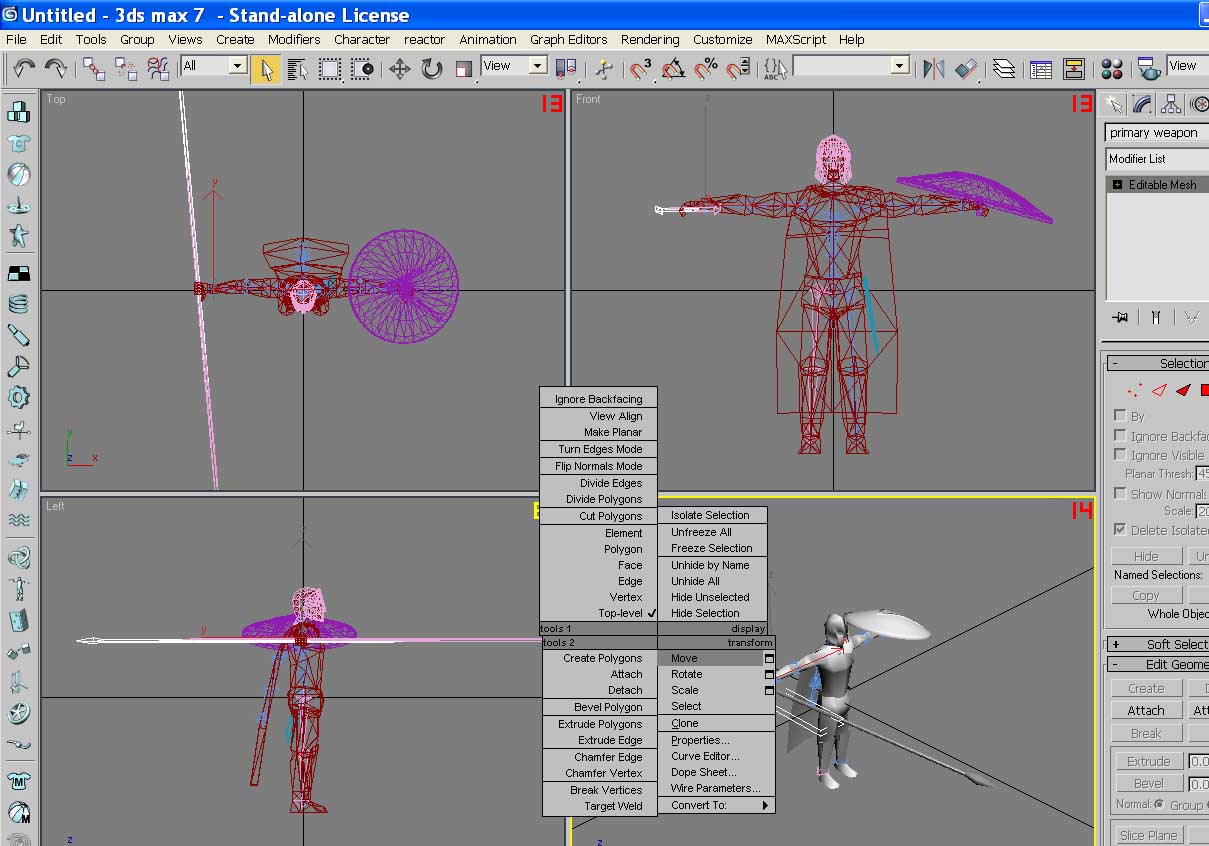
Task: Click the Mirror Selected Objects tool
Action: click(x=933, y=68)
